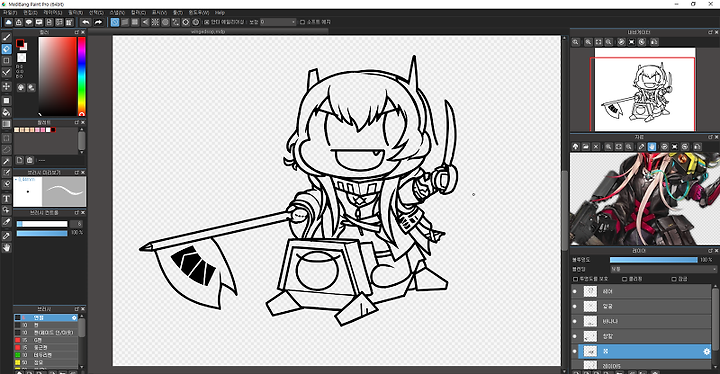The height and width of the screenshot is (374, 720).
Task: Activate hand tool in Reference panel
Action: point(652,147)
